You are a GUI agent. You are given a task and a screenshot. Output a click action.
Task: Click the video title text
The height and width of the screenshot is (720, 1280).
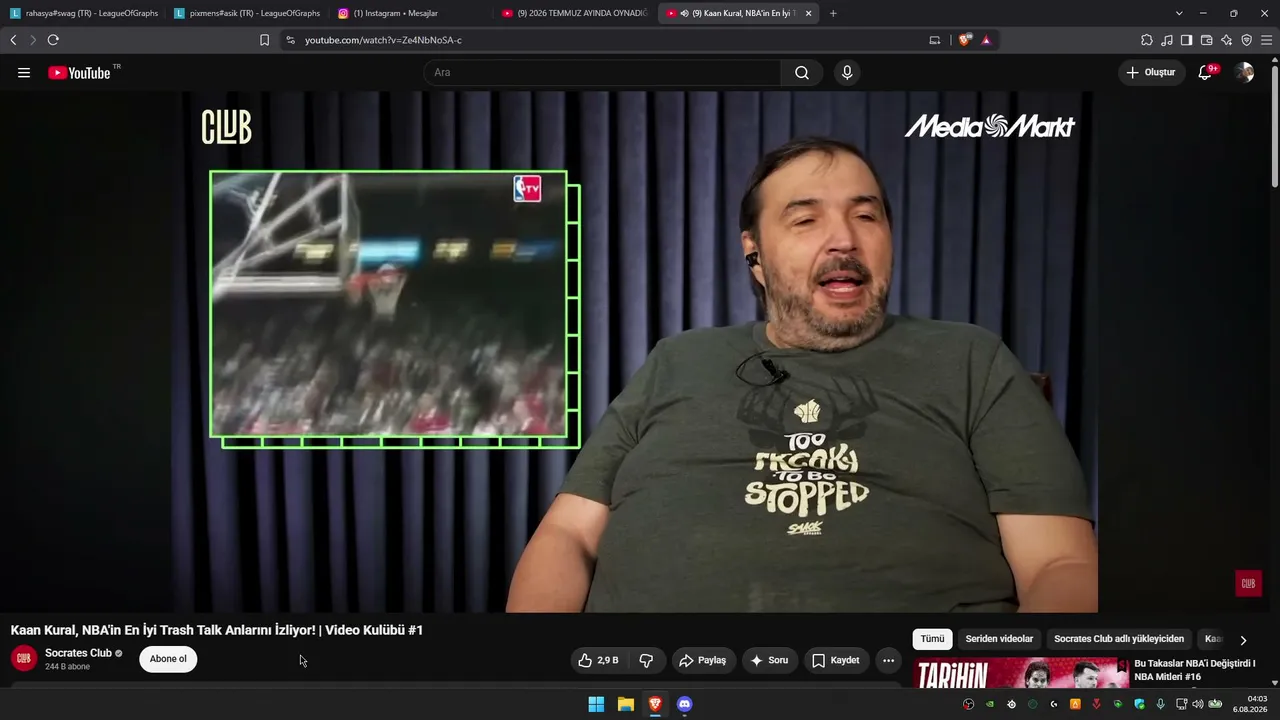[x=217, y=630]
